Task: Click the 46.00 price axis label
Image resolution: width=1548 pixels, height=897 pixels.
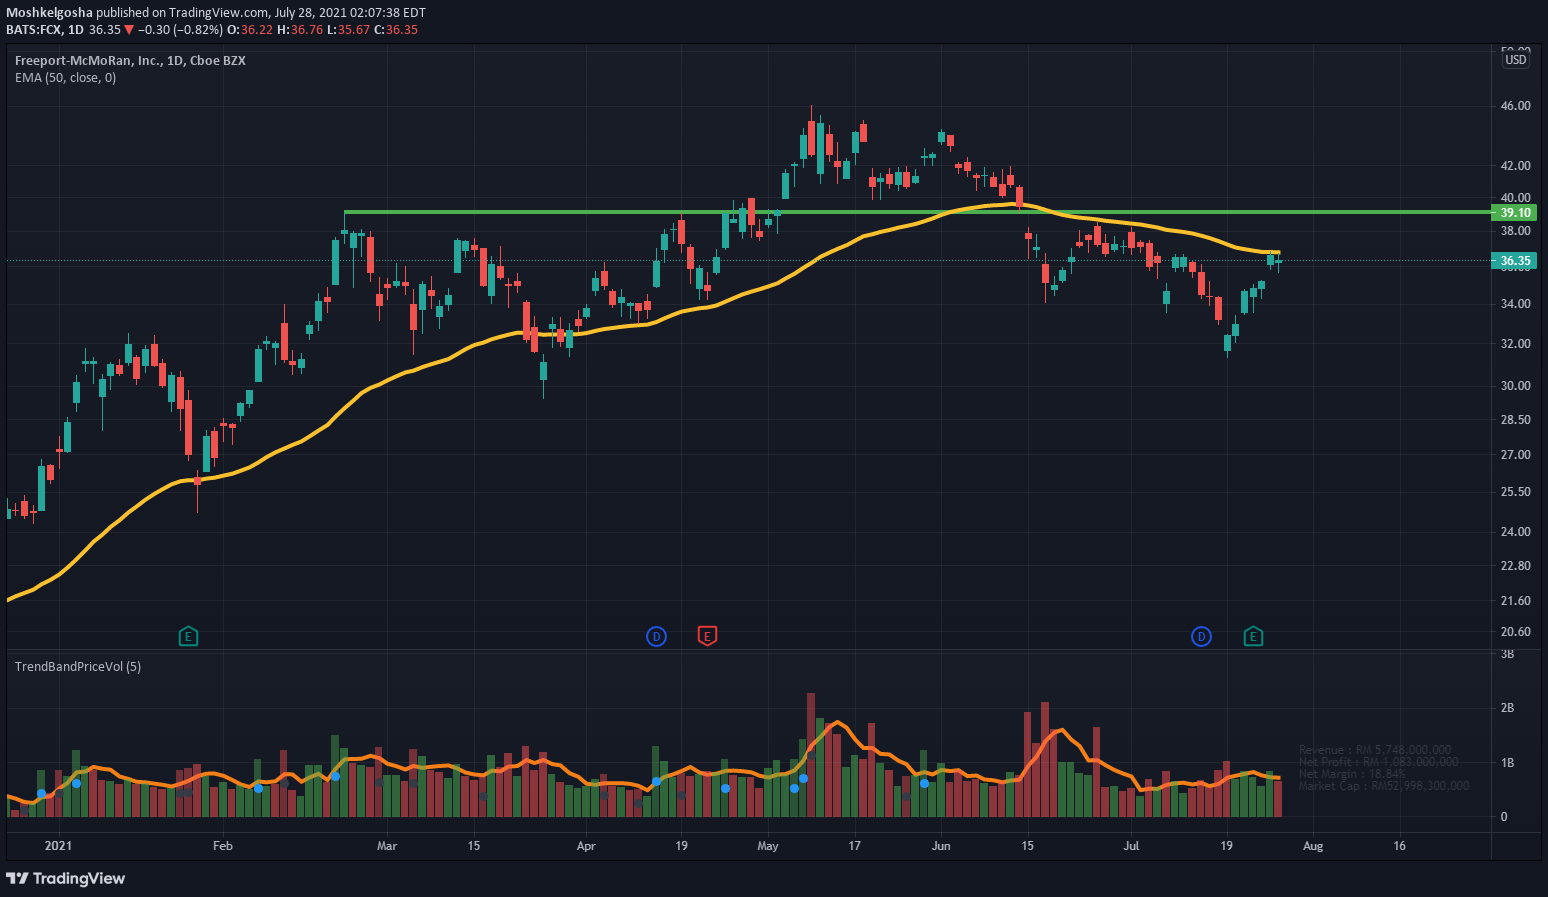Action: 1515,105
